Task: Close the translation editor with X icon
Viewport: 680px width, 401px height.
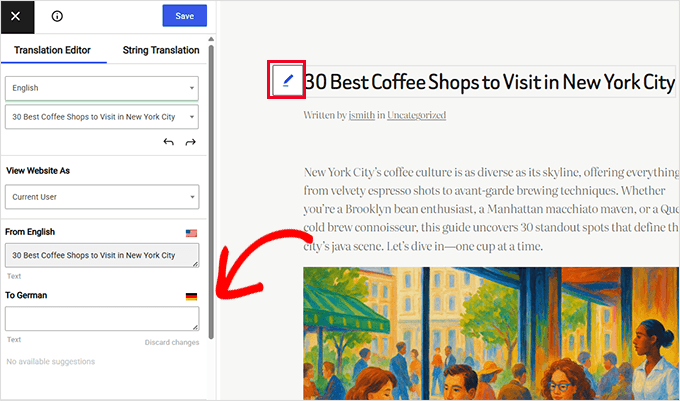Action: point(16,16)
